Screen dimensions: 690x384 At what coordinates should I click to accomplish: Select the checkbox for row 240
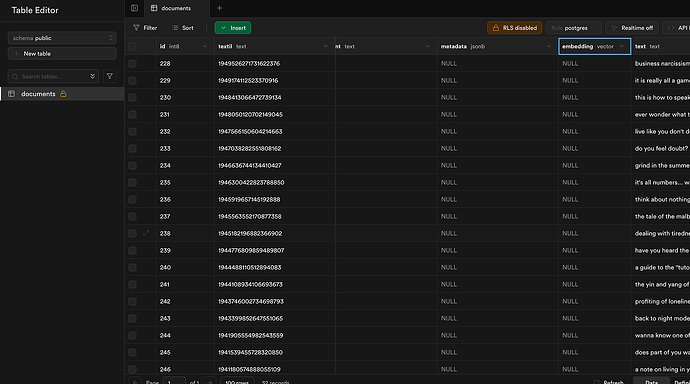132,267
